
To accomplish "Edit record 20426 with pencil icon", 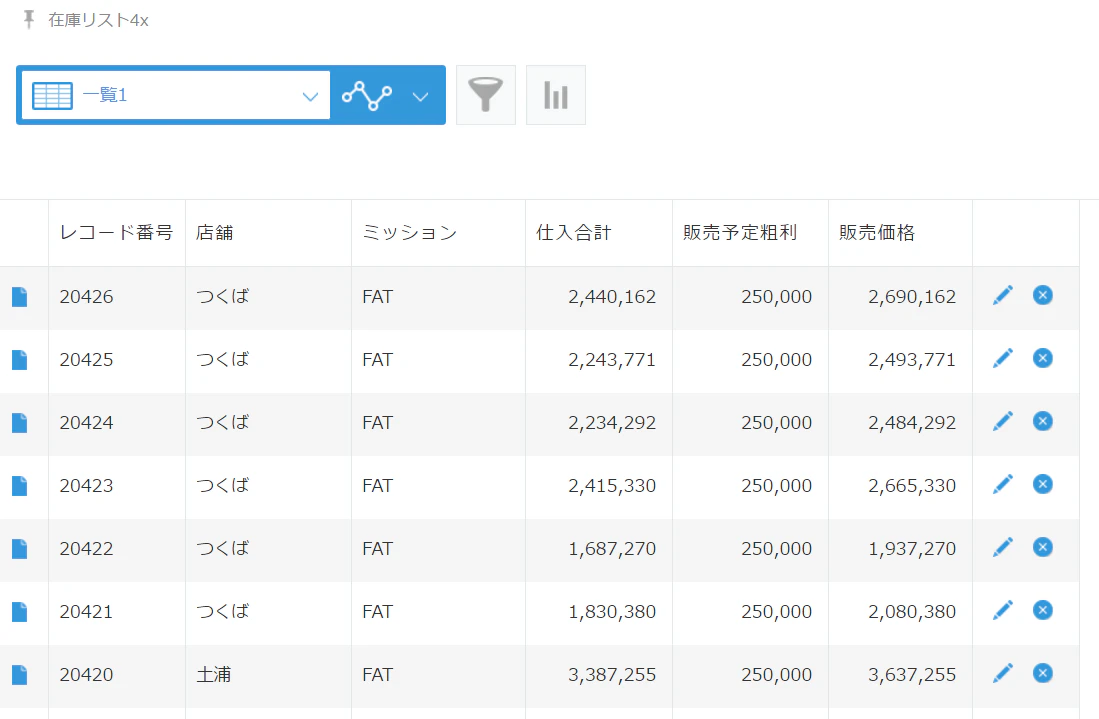I will click(1003, 295).
